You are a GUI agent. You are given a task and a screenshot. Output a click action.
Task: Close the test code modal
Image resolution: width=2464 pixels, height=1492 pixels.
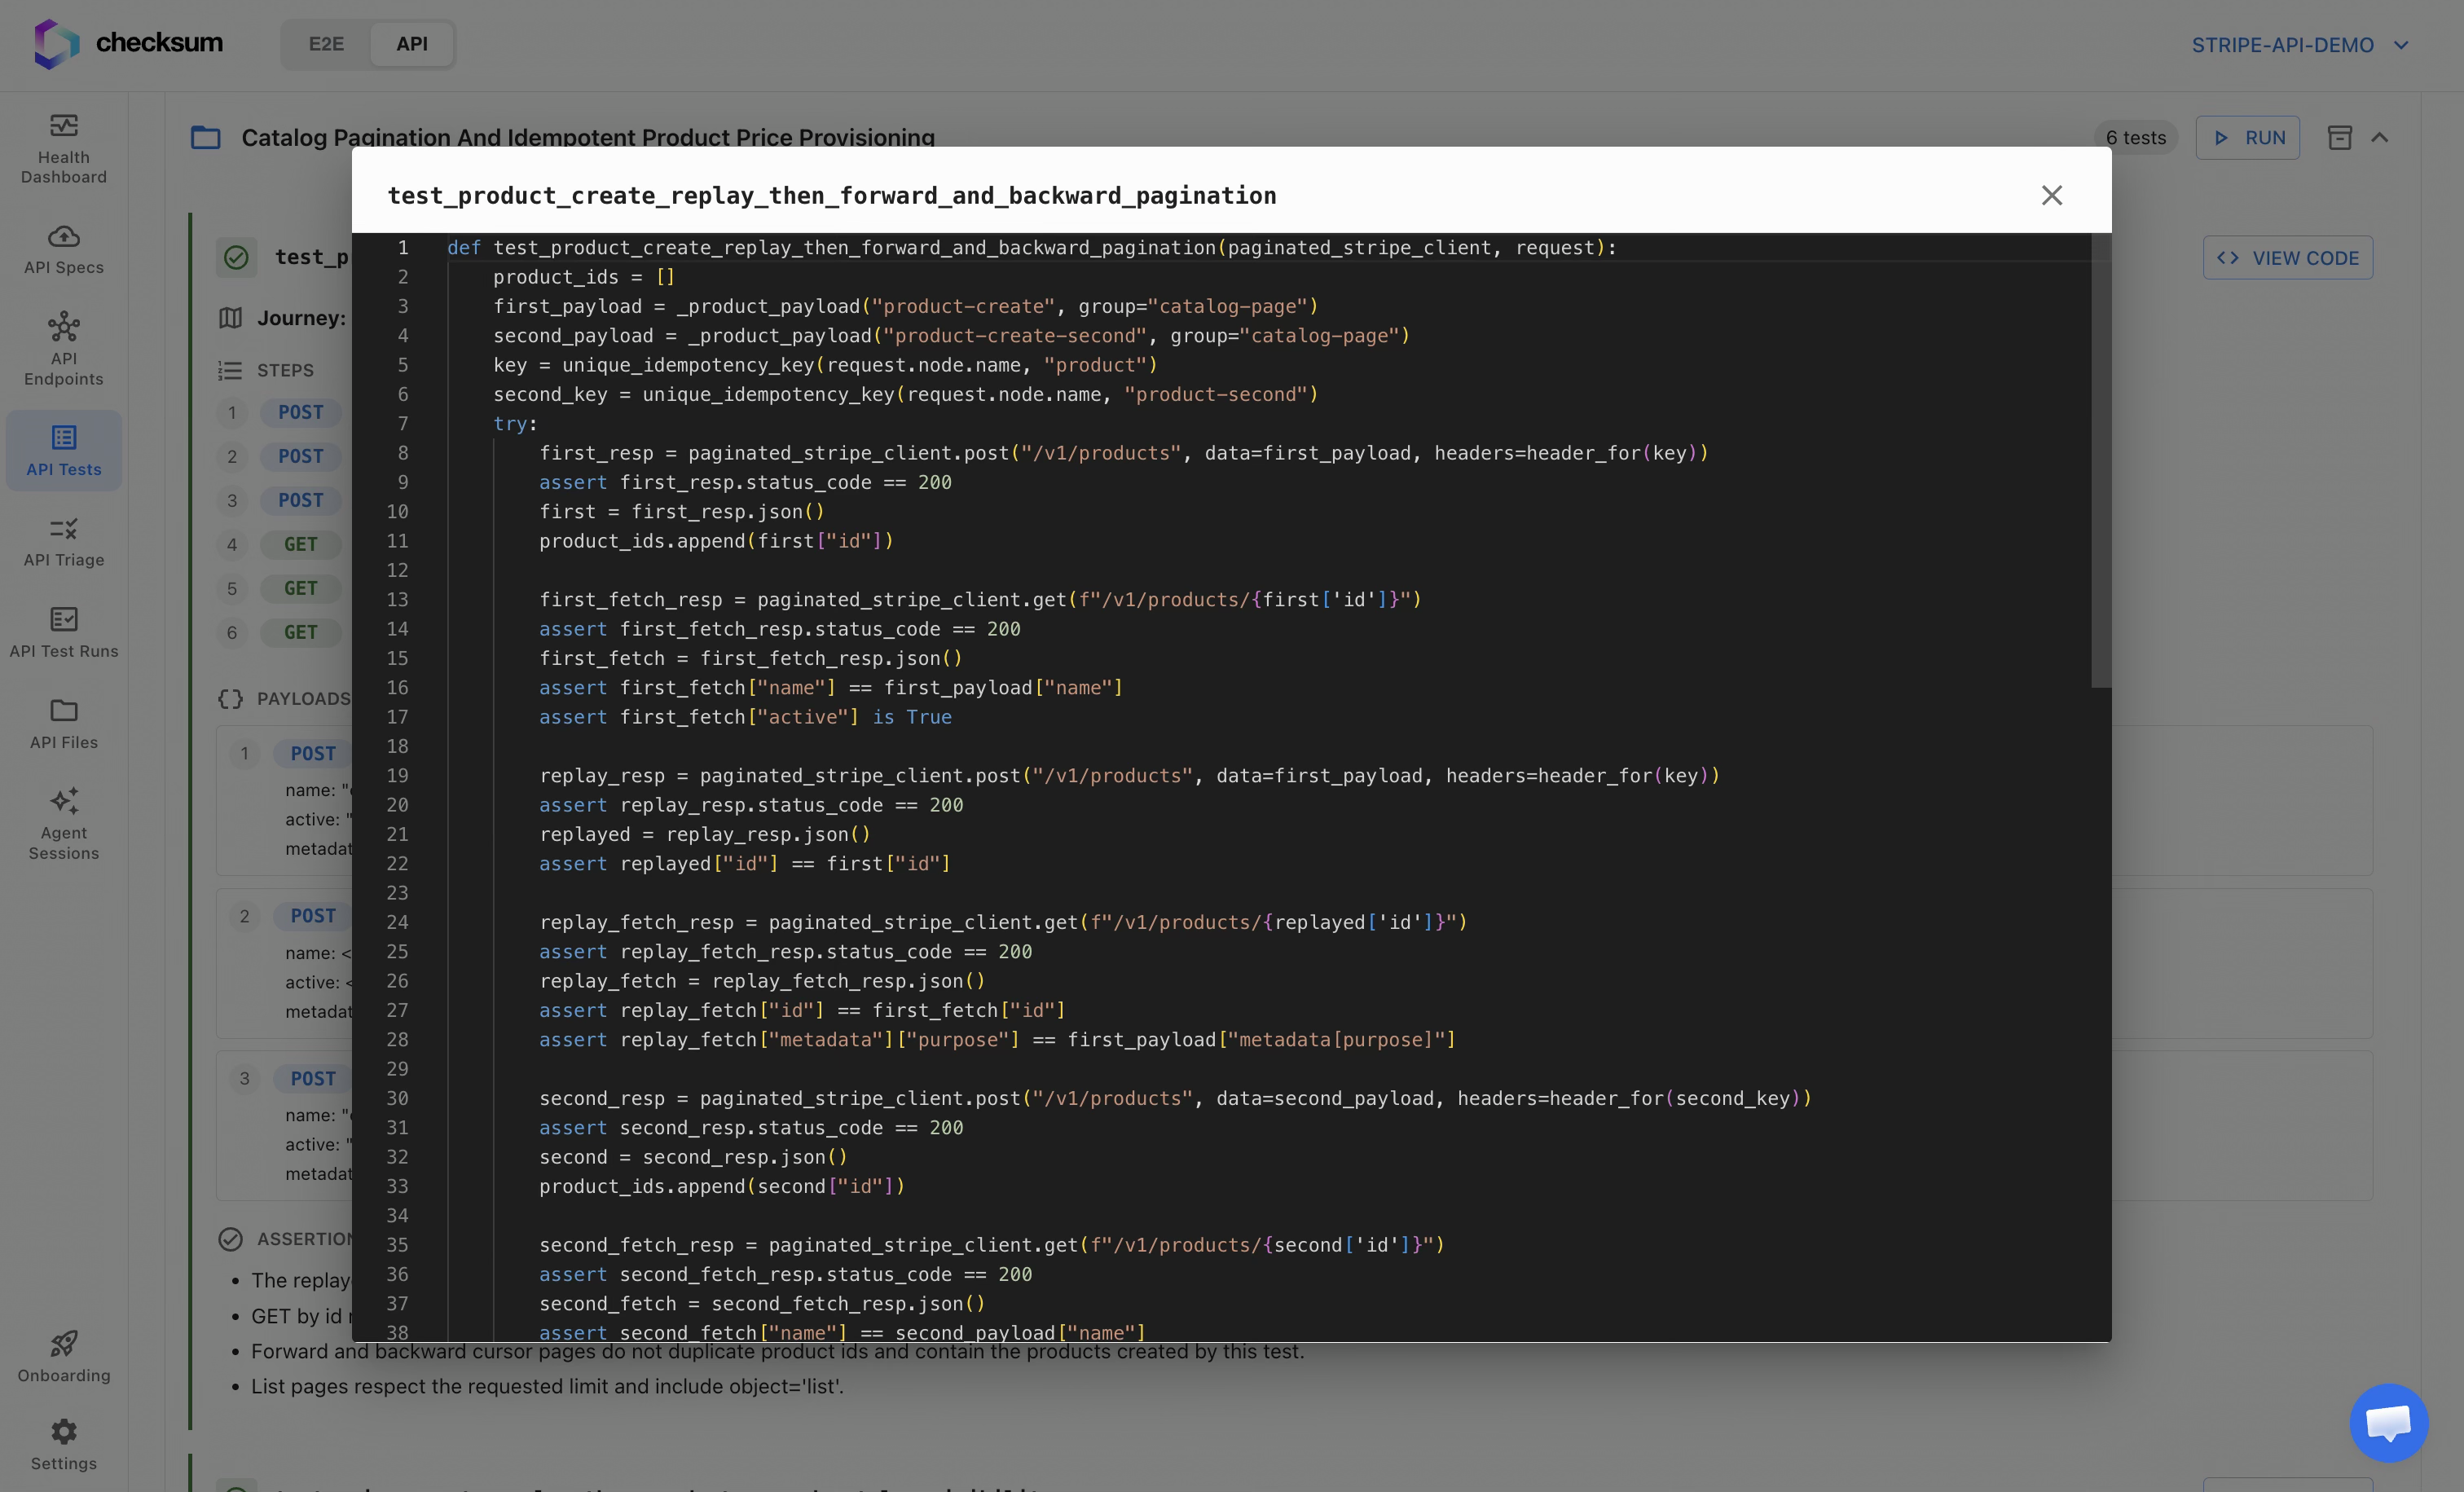coord(2051,195)
